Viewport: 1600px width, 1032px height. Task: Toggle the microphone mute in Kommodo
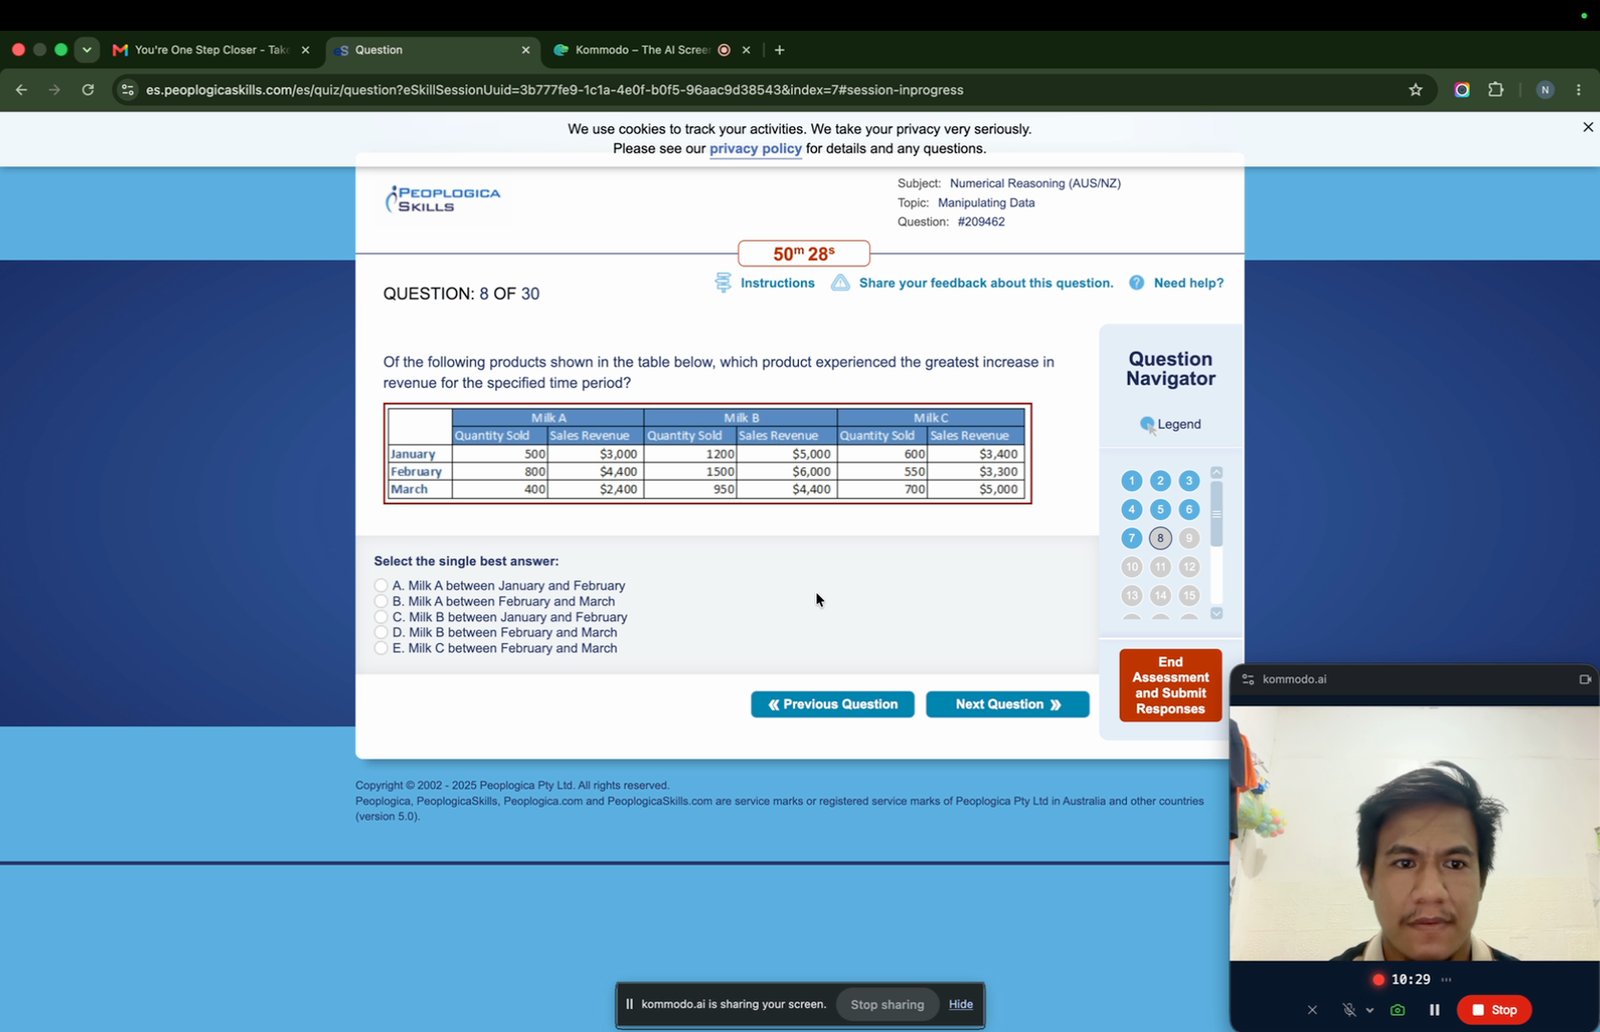[x=1349, y=1010]
